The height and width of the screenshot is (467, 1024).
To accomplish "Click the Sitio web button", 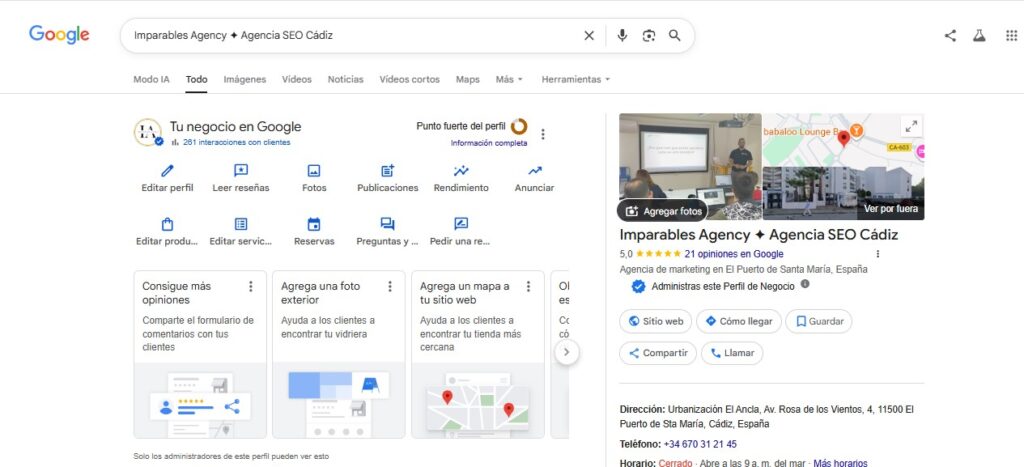I will tap(655, 321).
